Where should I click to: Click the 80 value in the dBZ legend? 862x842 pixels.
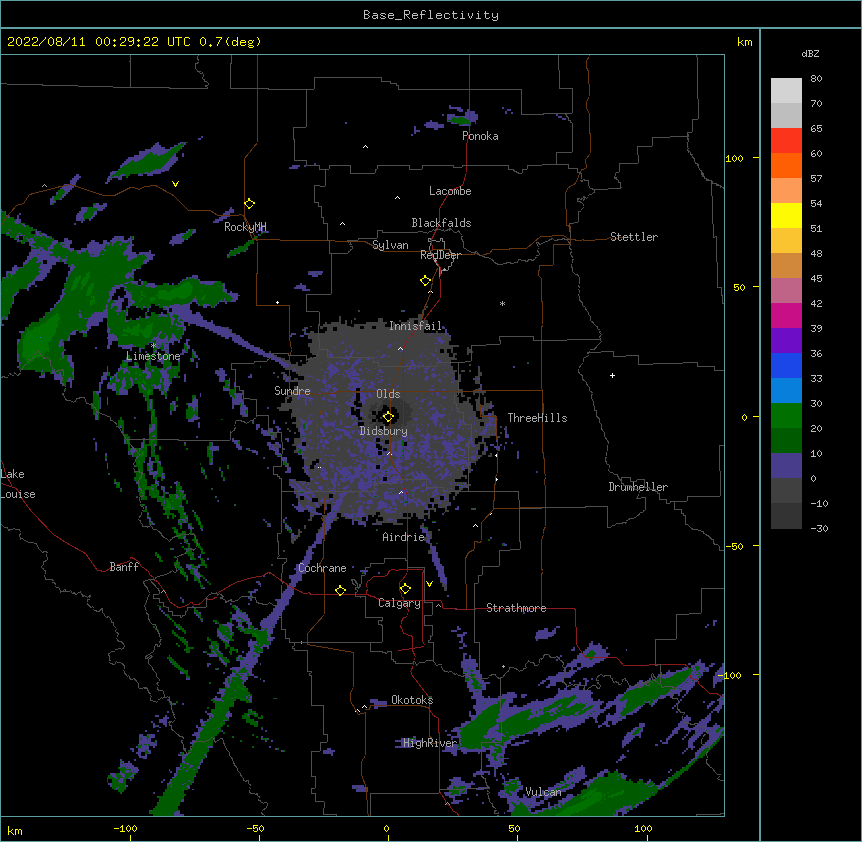pyautogui.click(x=816, y=79)
